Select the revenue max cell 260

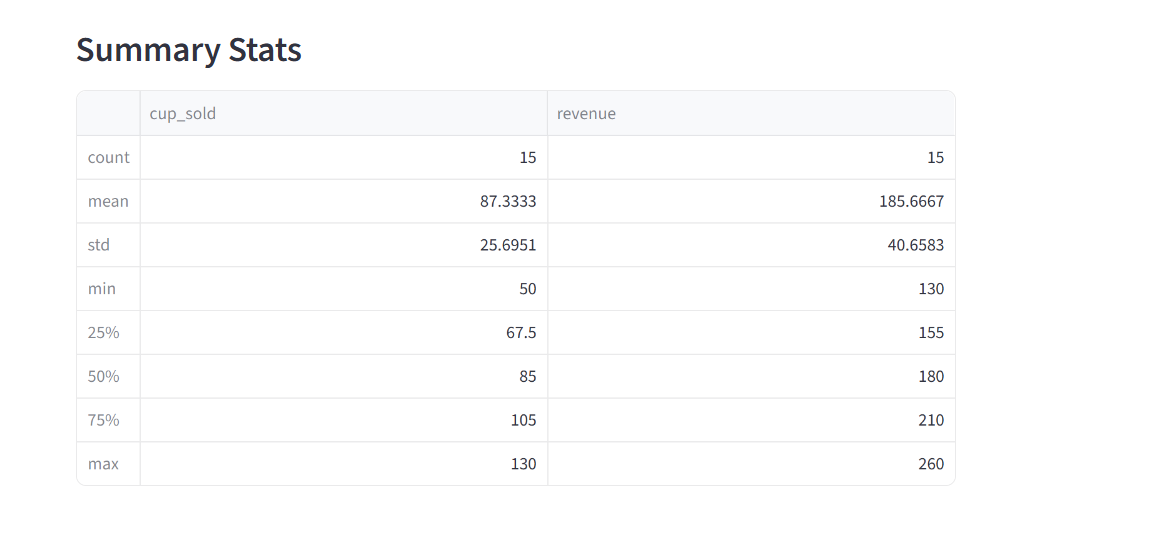point(751,464)
